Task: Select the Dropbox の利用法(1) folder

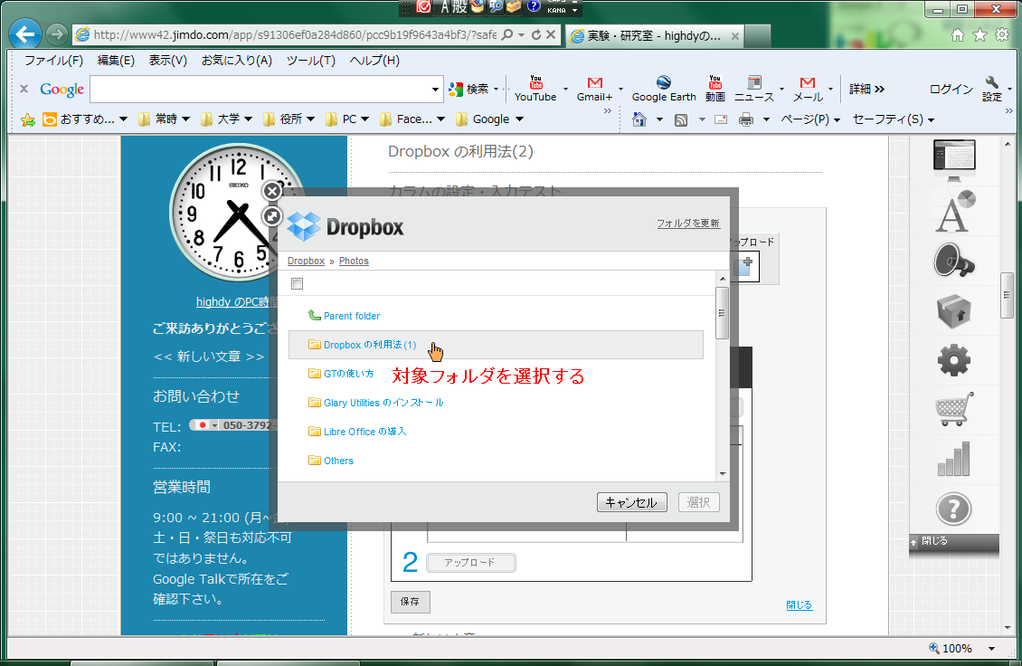Action: pyautogui.click(x=496, y=345)
